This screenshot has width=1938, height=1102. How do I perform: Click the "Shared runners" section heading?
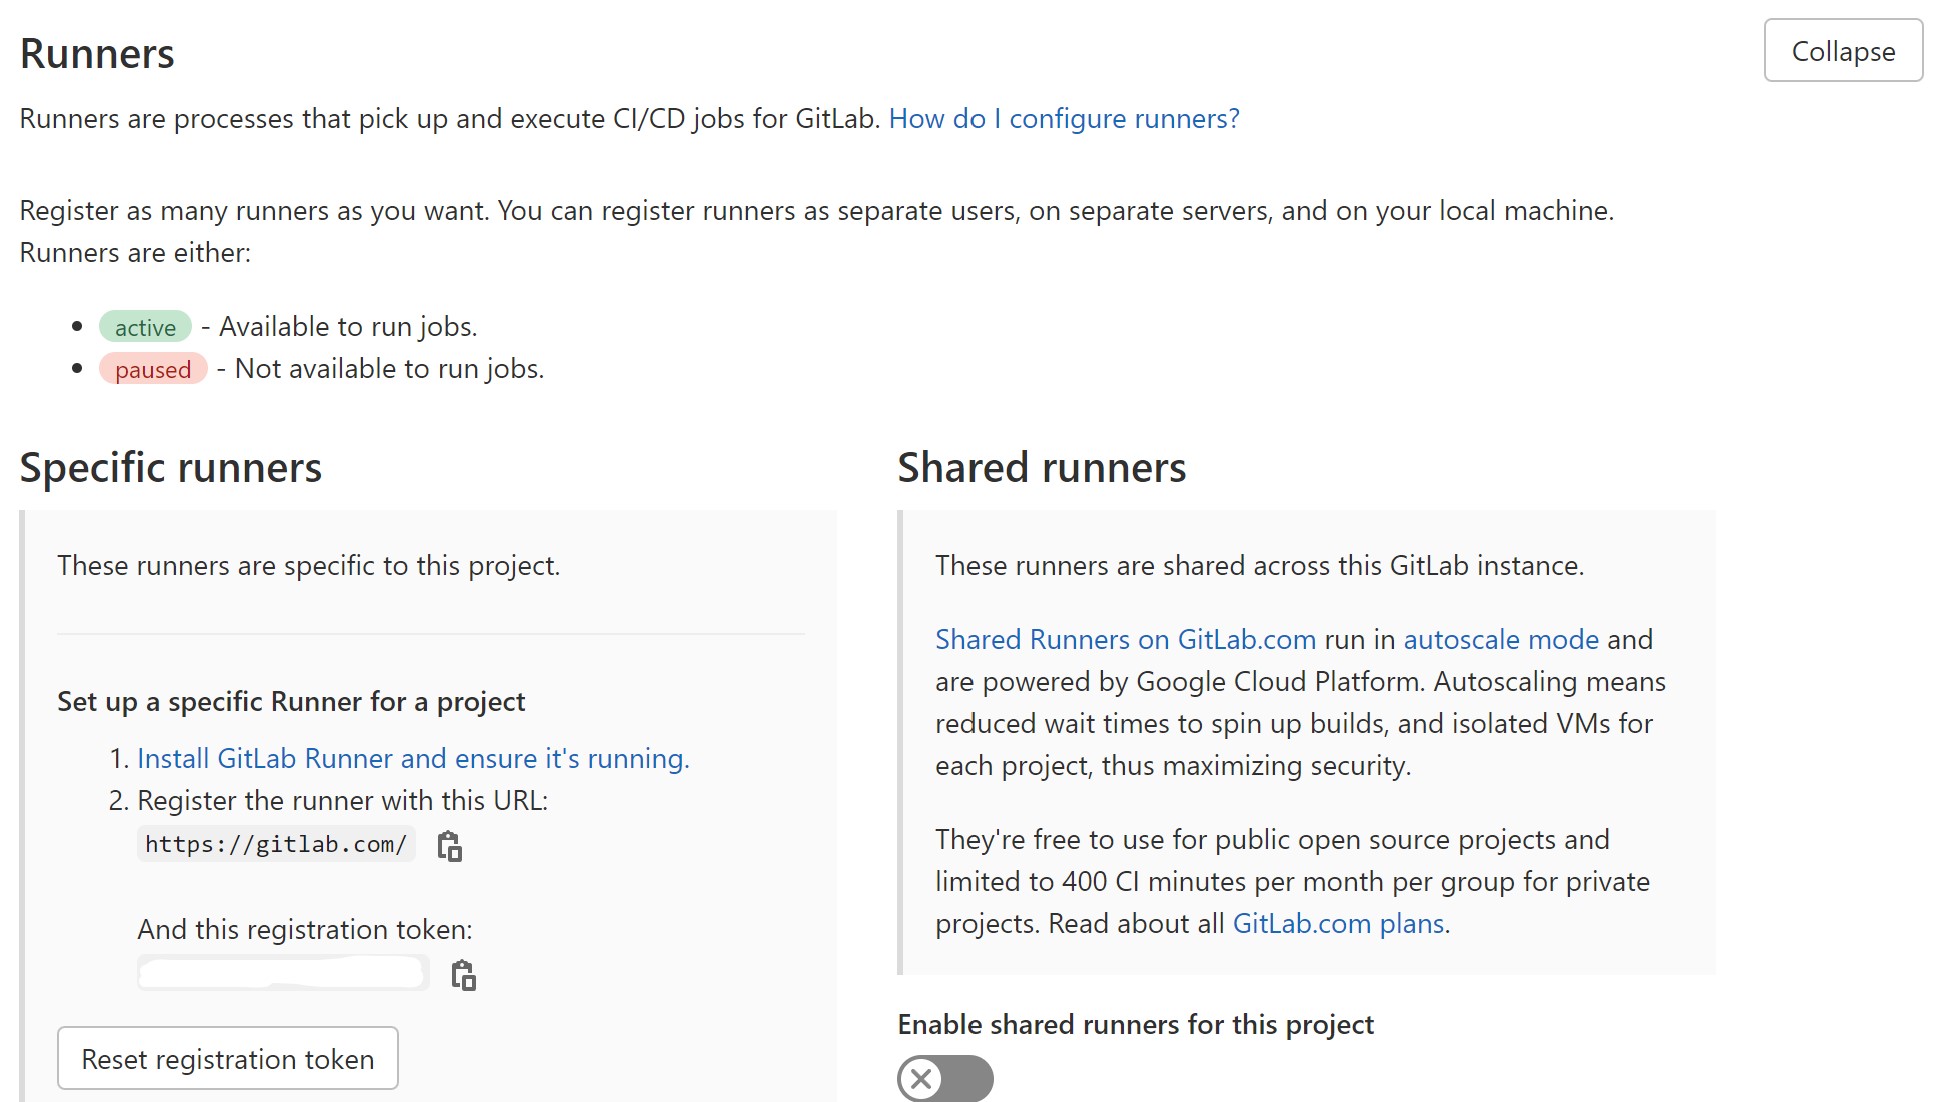(x=1042, y=467)
